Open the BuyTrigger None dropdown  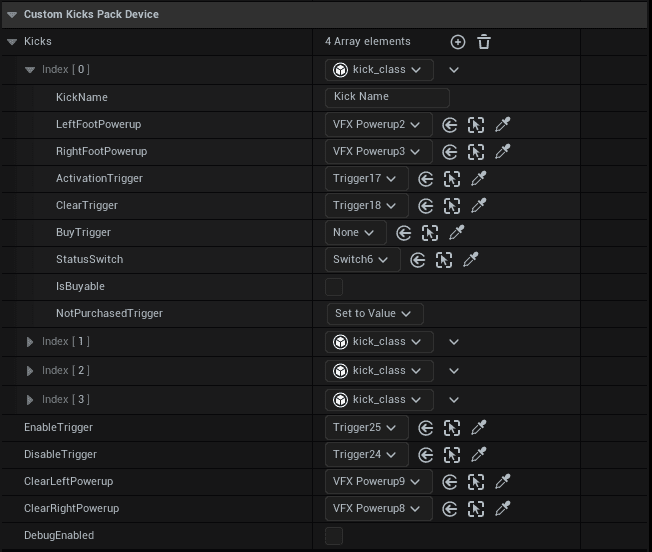tap(356, 233)
